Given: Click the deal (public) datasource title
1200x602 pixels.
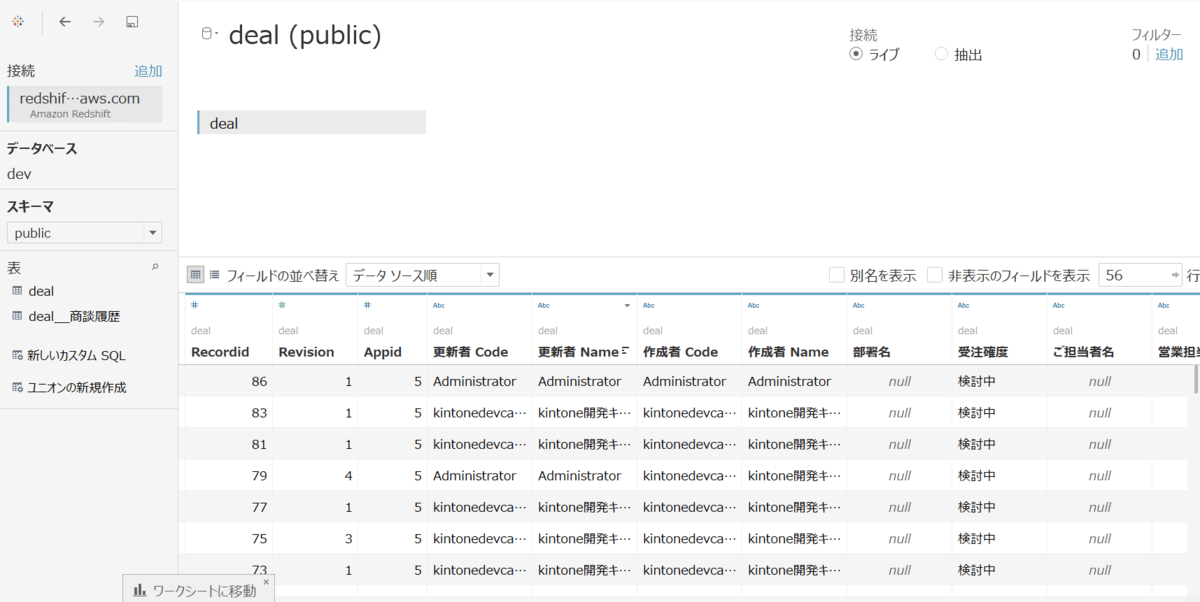Looking at the screenshot, I should [305, 36].
